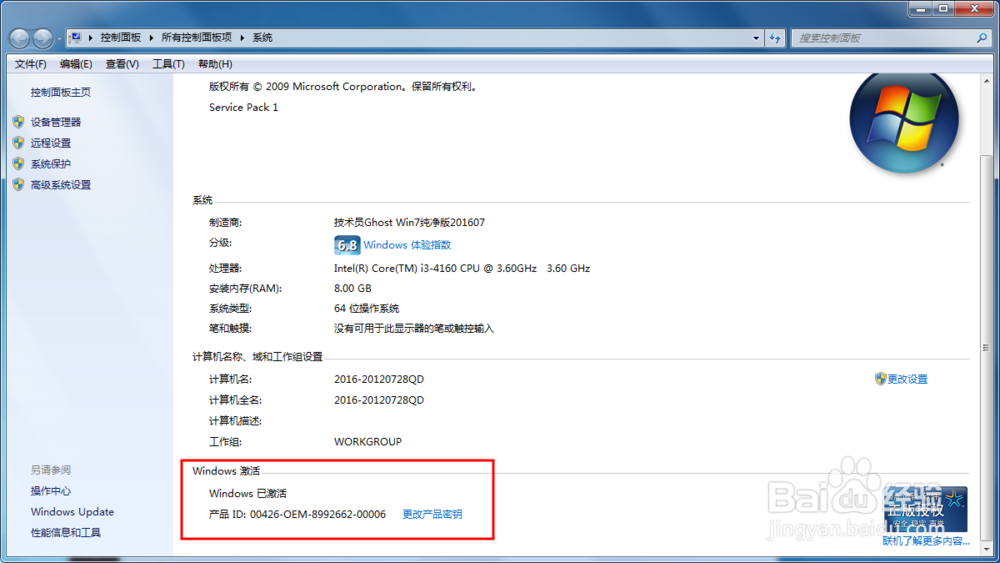Viewport: 1000px width, 563px height.
Task: Click the 系统 breadcrumb segment
Action: (x=262, y=38)
